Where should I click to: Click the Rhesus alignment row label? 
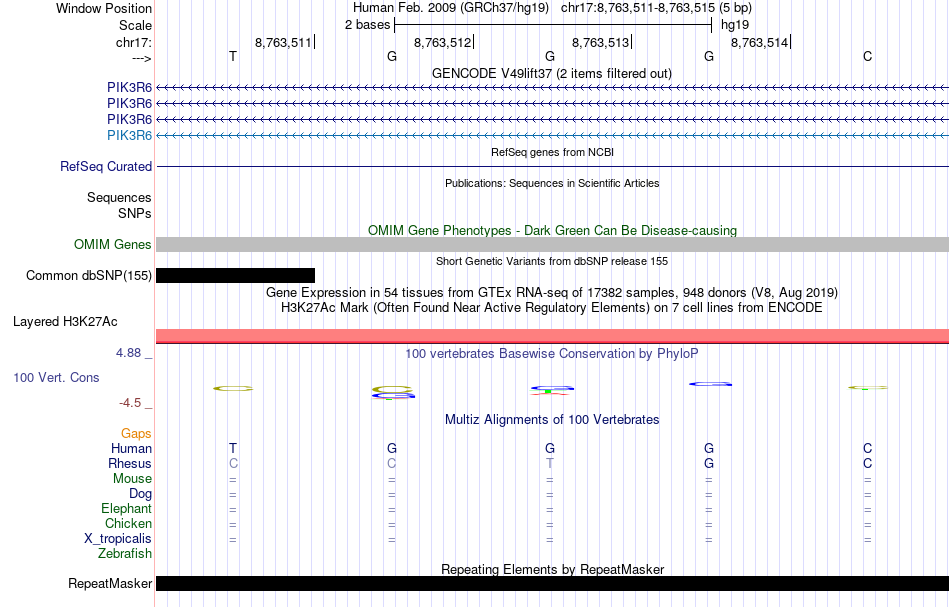pyautogui.click(x=130, y=463)
